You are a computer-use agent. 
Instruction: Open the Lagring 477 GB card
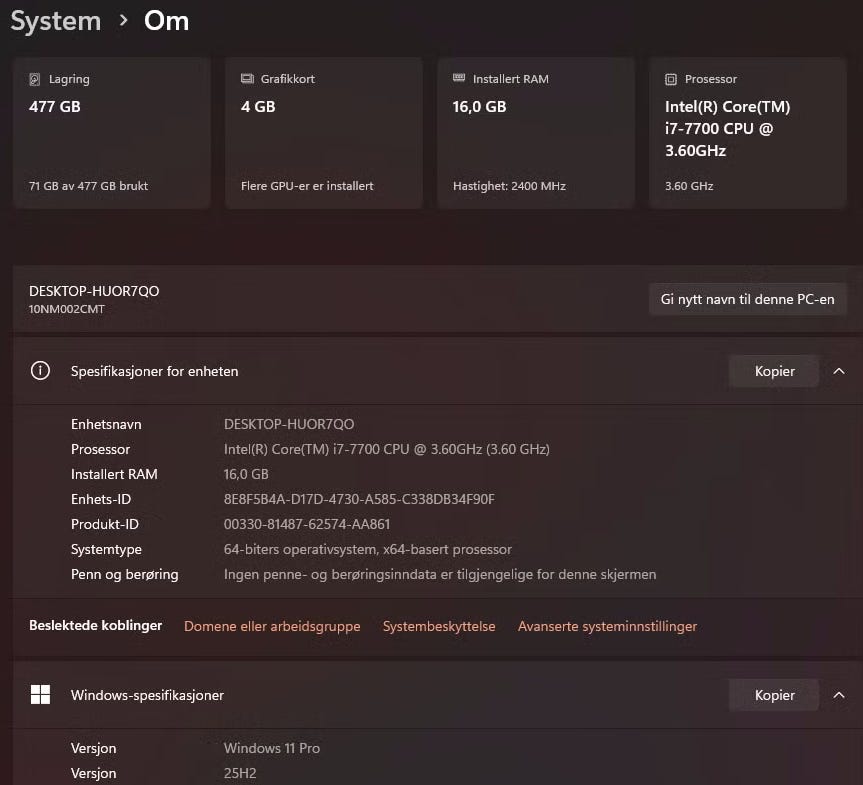pyautogui.click(x=112, y=133)
